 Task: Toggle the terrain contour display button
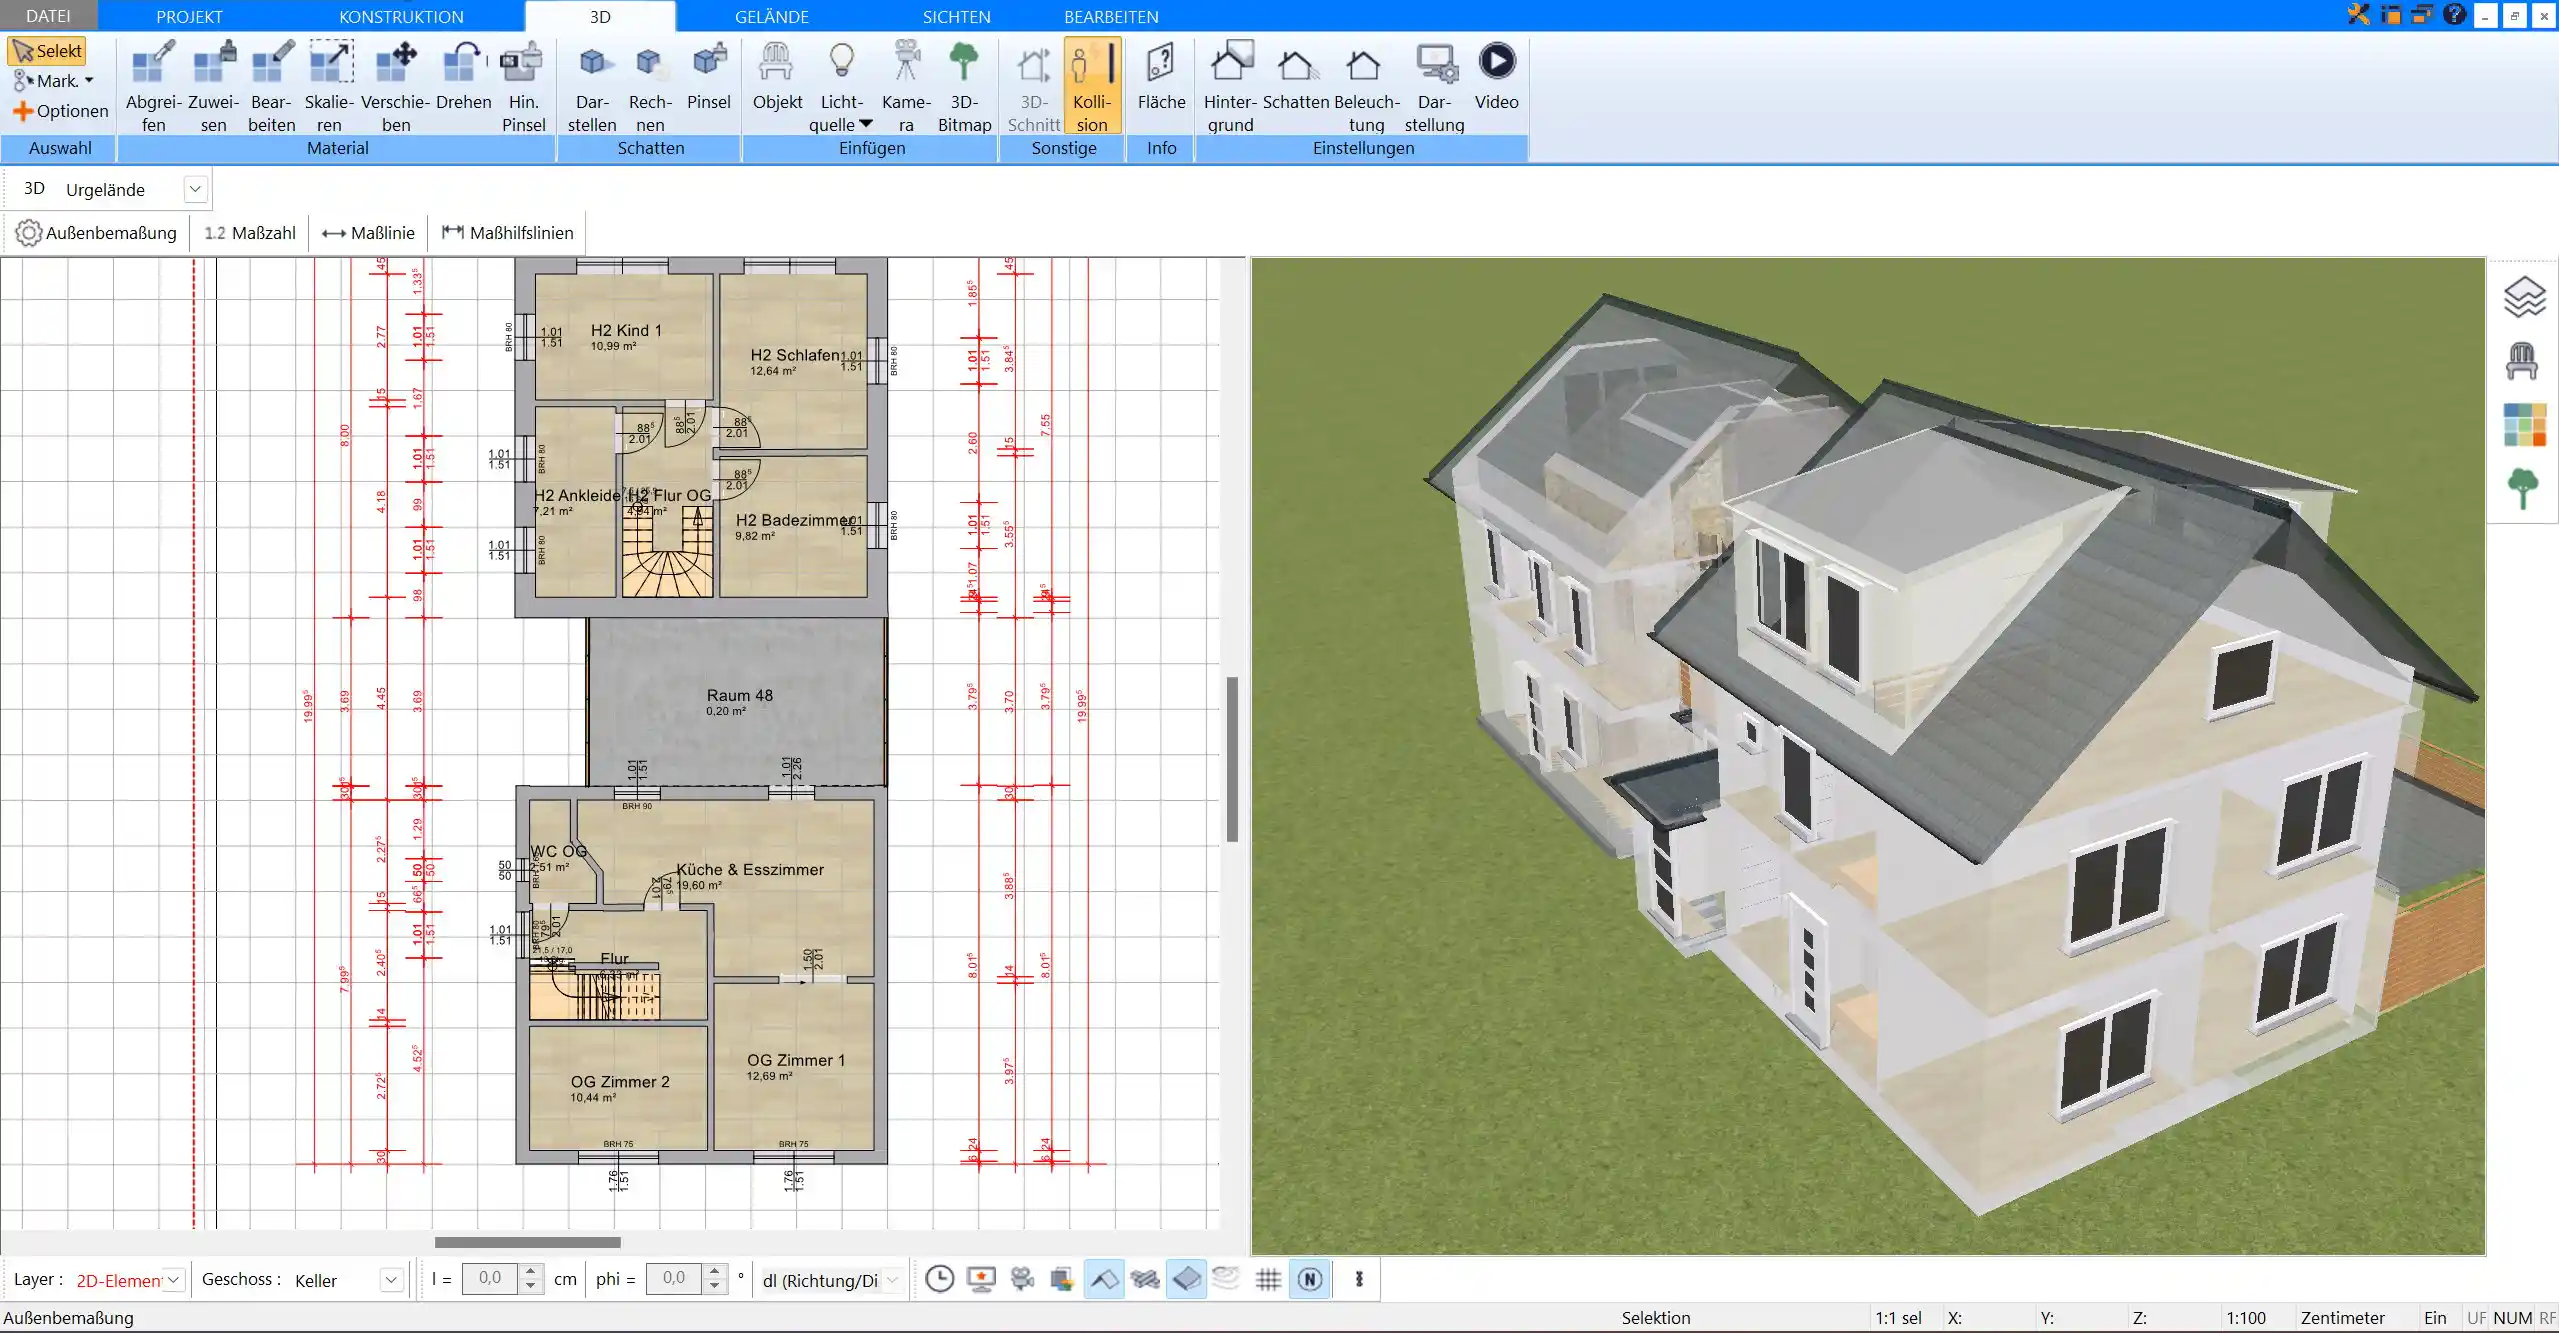tap(1226, 1279)
